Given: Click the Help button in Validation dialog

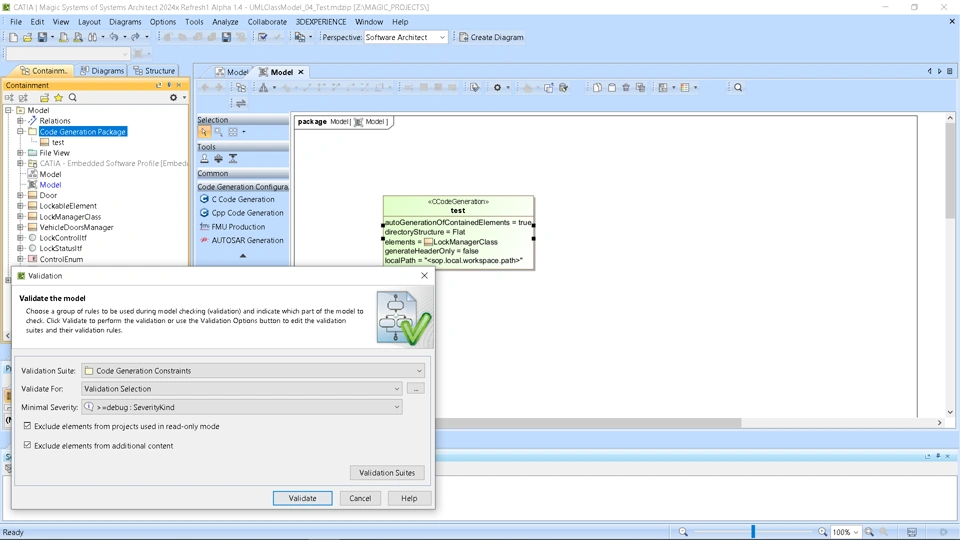Looking at the screenshot, I should tap(409, 498).
